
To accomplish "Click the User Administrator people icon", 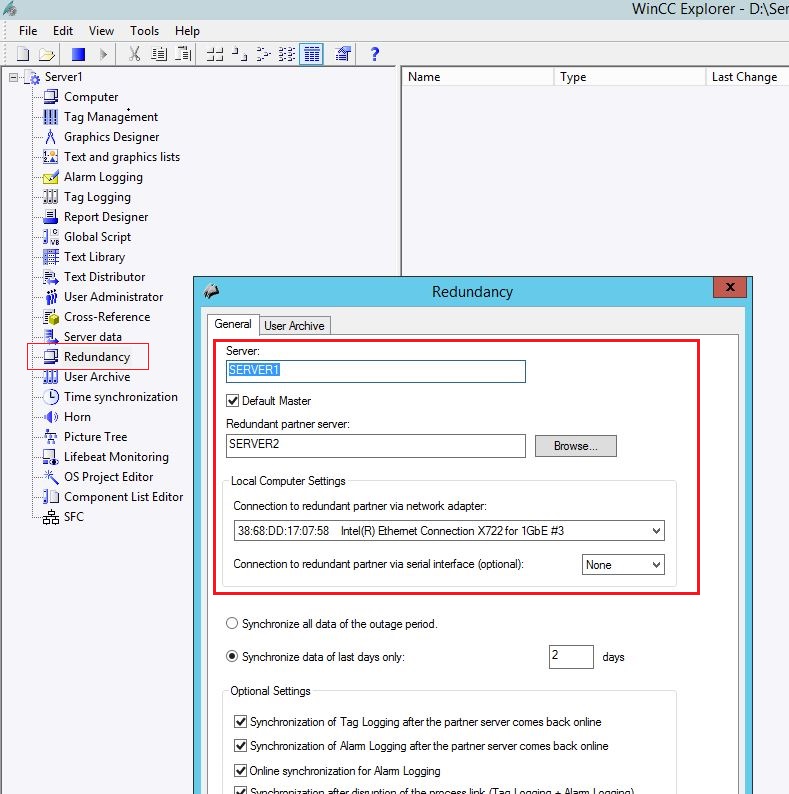I will 51,297.
